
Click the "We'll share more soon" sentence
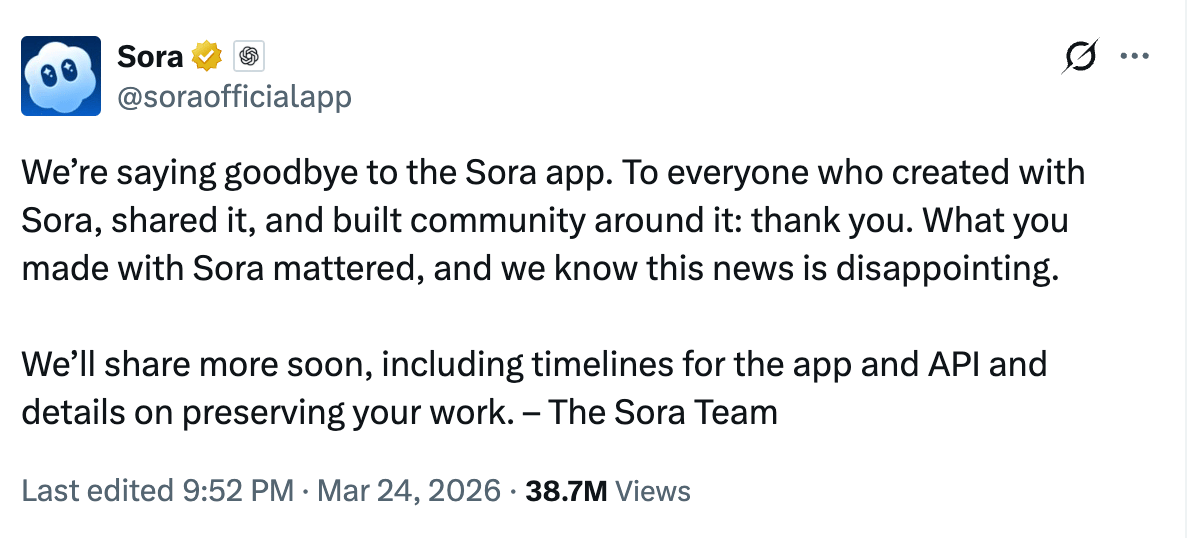[195, 364]
